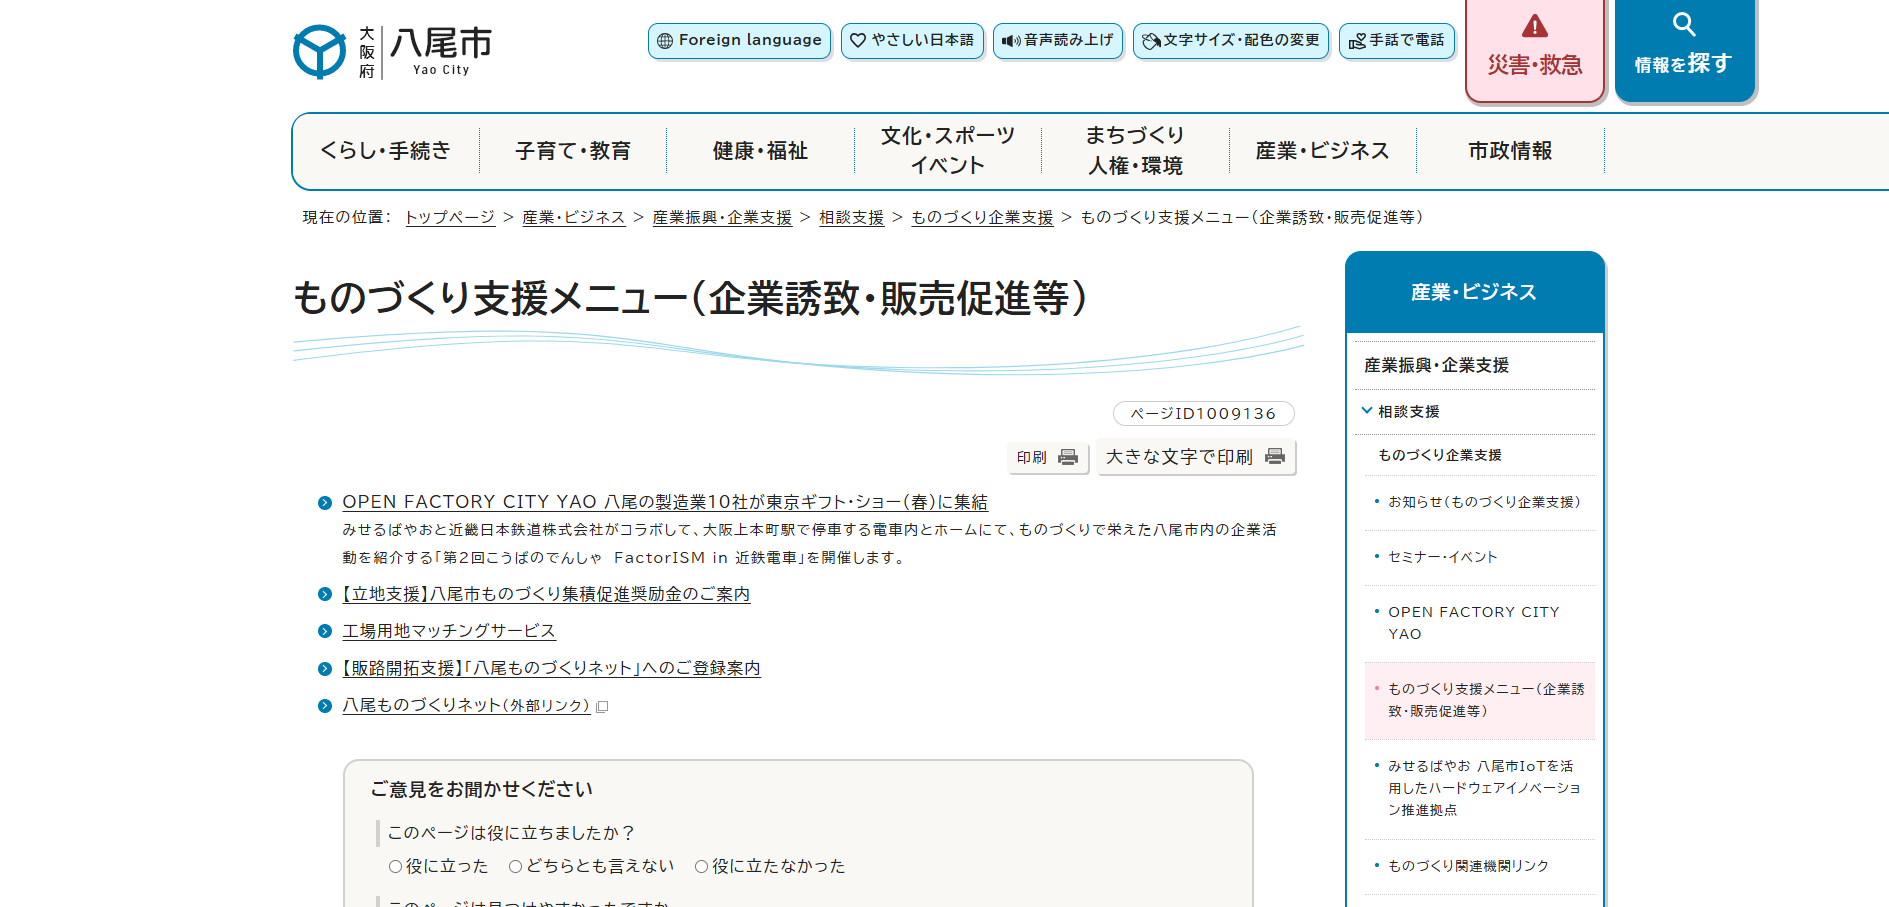Start 音声読み上げ audio reading

point(1058,41)
